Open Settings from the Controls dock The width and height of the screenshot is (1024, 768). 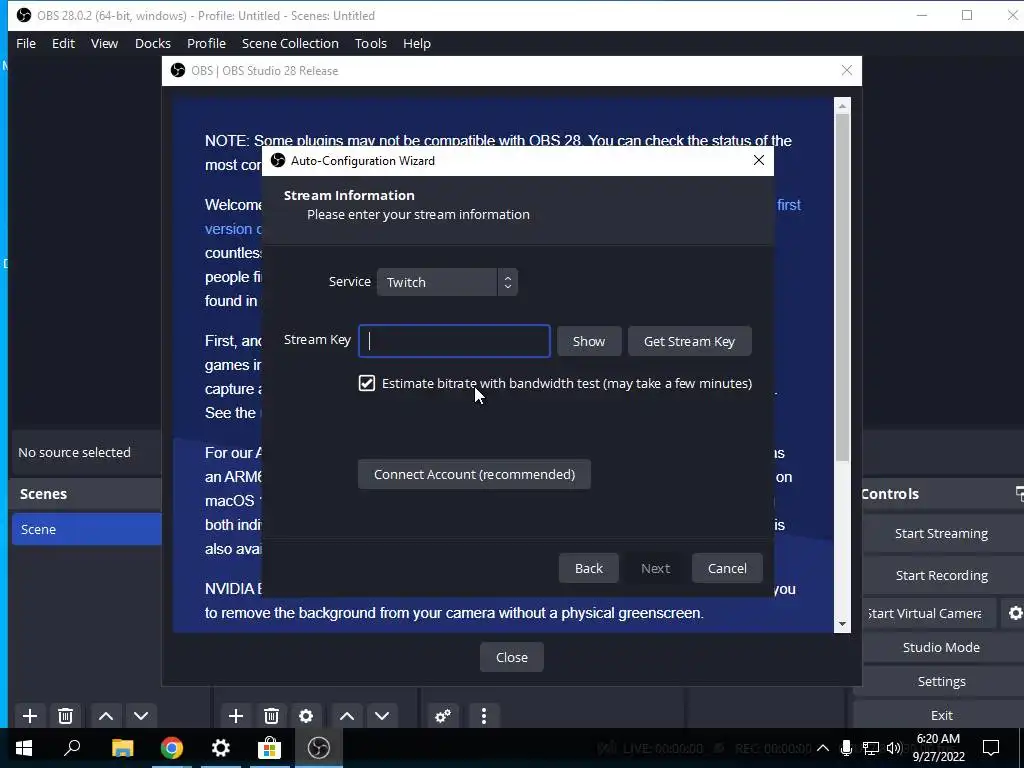941,681
